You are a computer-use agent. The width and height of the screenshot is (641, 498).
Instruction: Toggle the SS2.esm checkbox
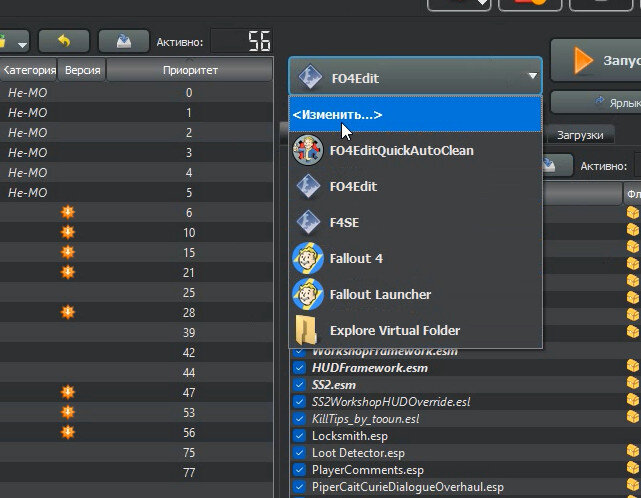[x=299, y=385]
